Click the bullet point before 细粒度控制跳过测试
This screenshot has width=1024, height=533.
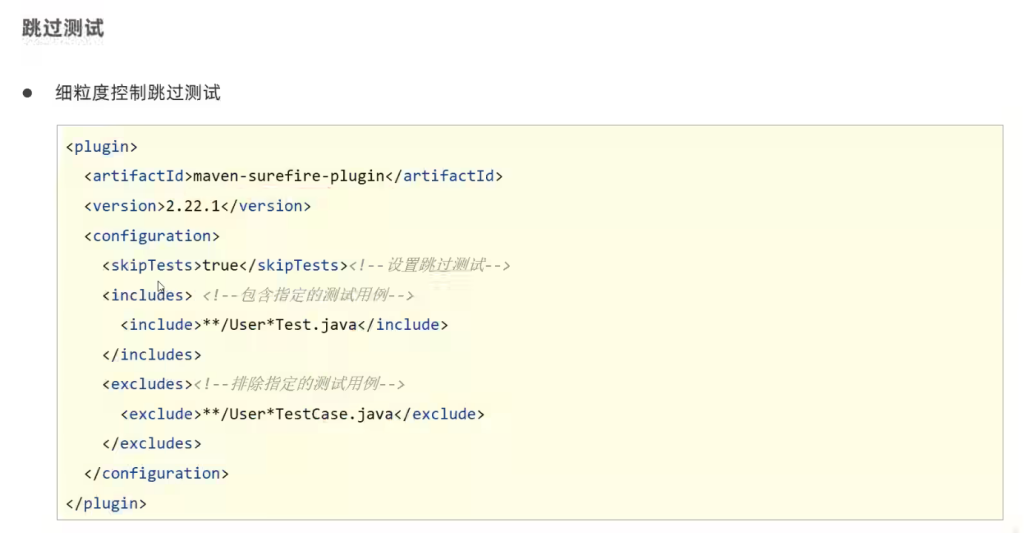[28, 93]
